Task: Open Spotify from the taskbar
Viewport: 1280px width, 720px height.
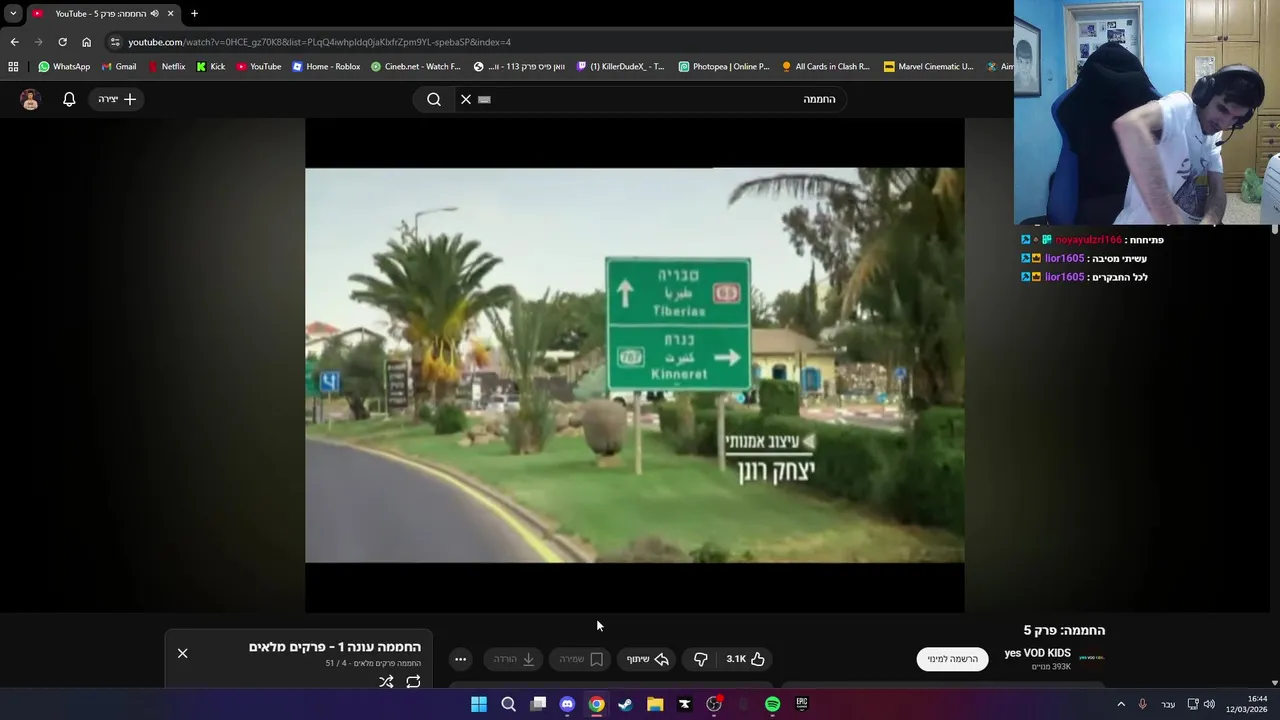Action: pyautogui.click(x=772, y=704)
